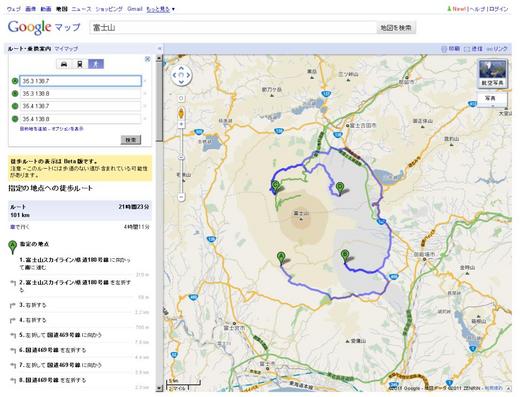Click the first destination field 35.3 138.7

click(80, 81)
